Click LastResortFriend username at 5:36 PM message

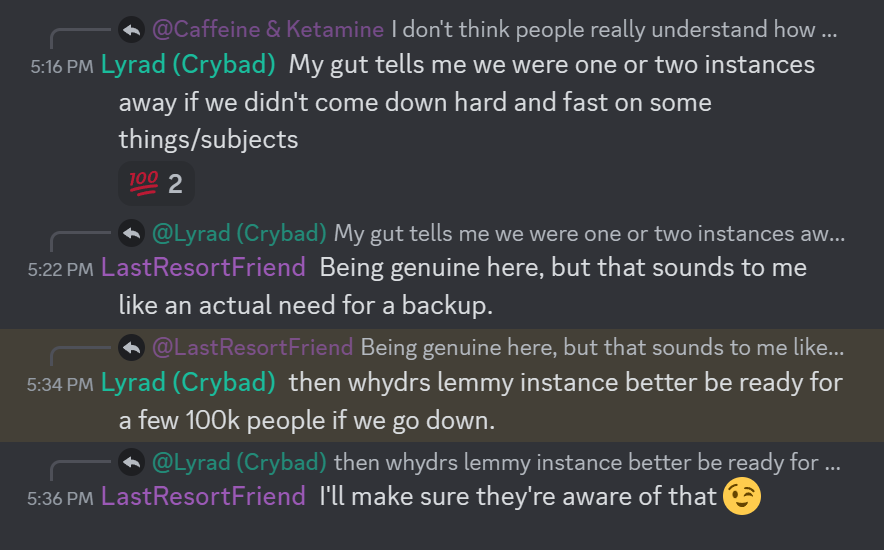[203, 496]
